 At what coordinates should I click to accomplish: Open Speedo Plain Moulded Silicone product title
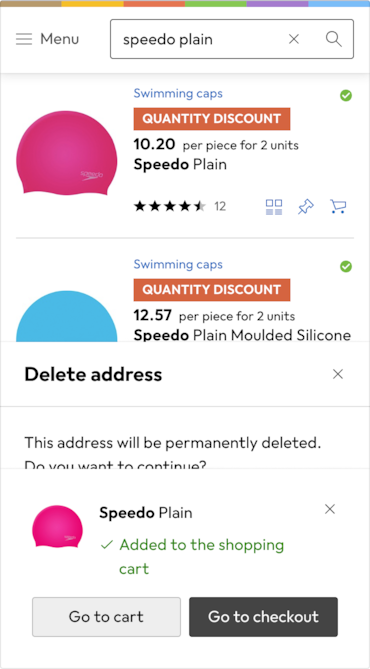click(242, 335)
